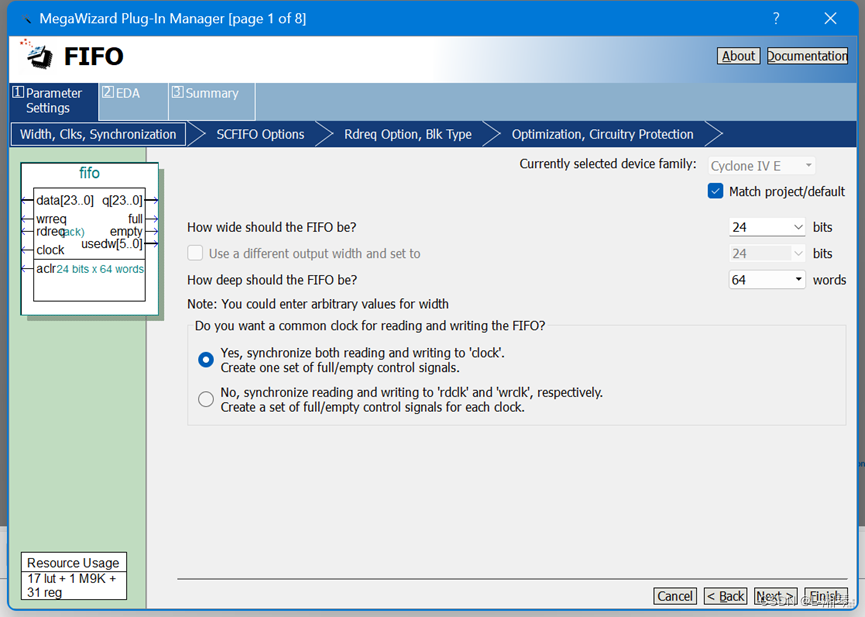This screenshot has height=617, width=865.
Task: Enable Use a different output width checkbox
Action: (195, 253)
